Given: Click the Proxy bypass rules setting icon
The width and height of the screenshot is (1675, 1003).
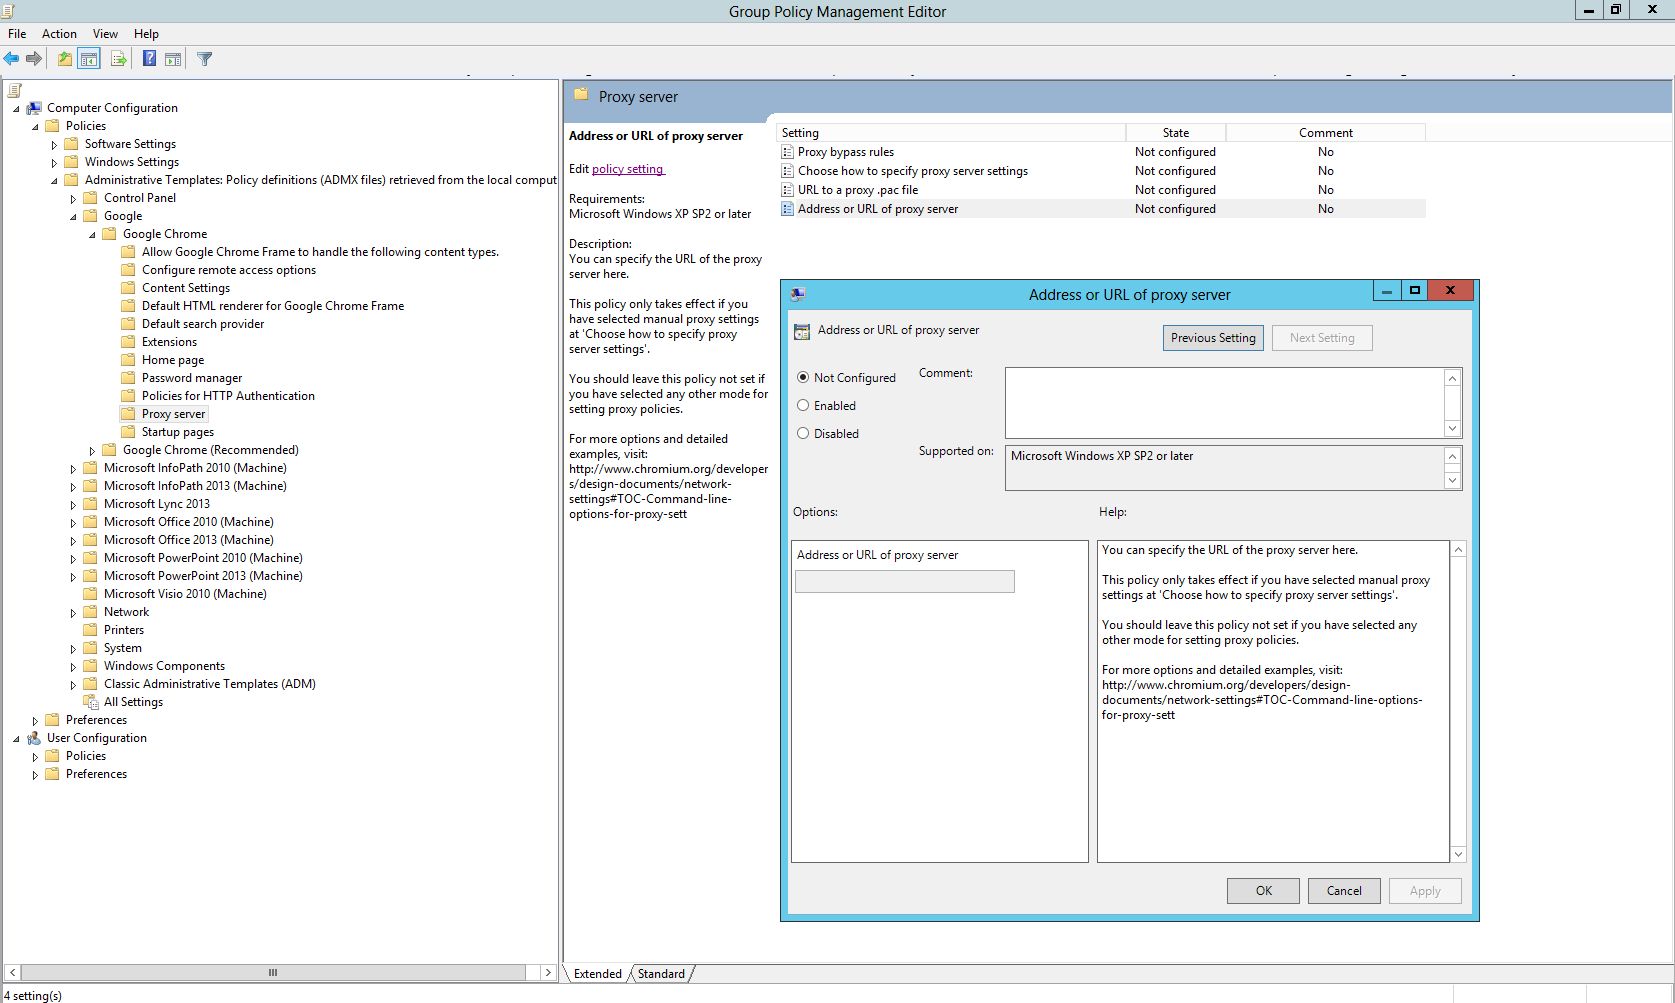Looking at the screenshot, I should (x=788, y=152).
